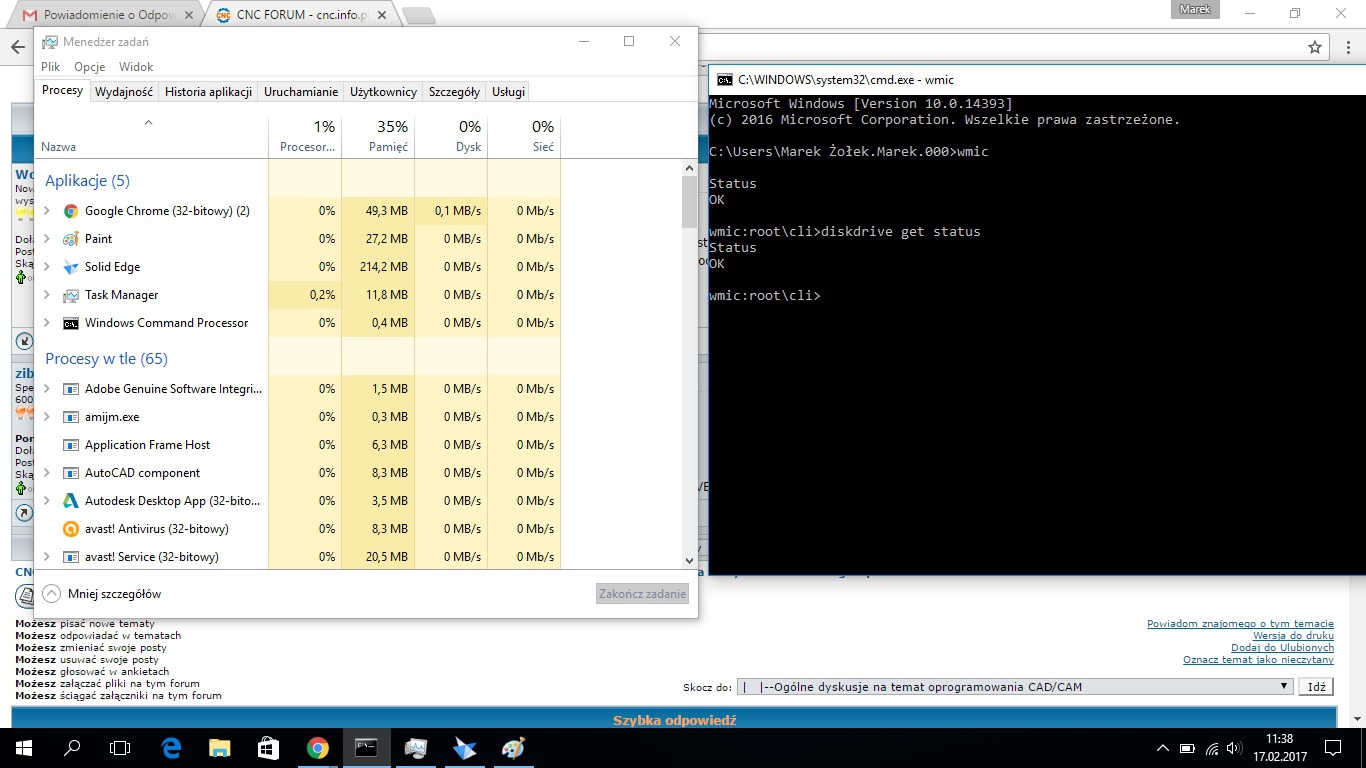Expand the Google Chrome (32-bitowy) process group

(47, 211)
